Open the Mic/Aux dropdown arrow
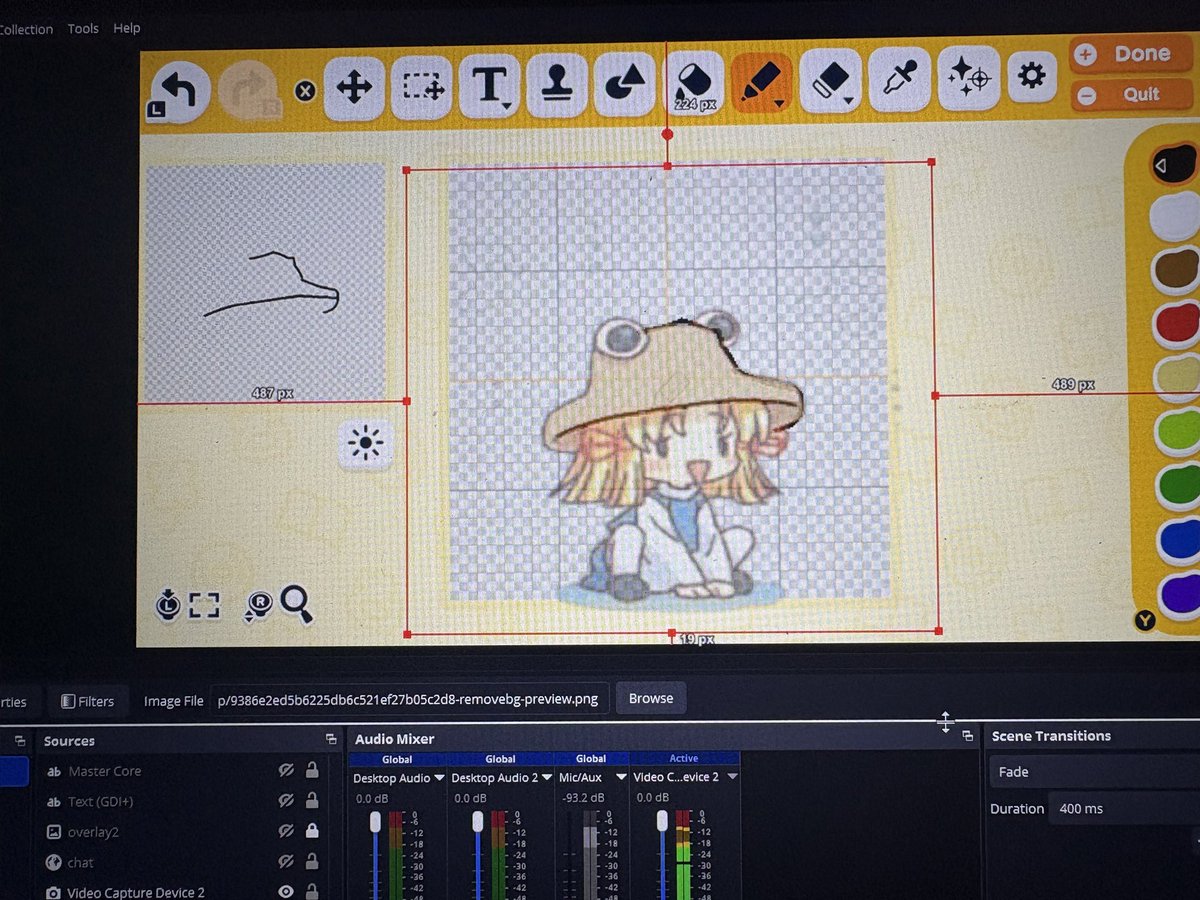Image resolution: width=1200 pixels, height=900 pixels. [x=621, y=777]
